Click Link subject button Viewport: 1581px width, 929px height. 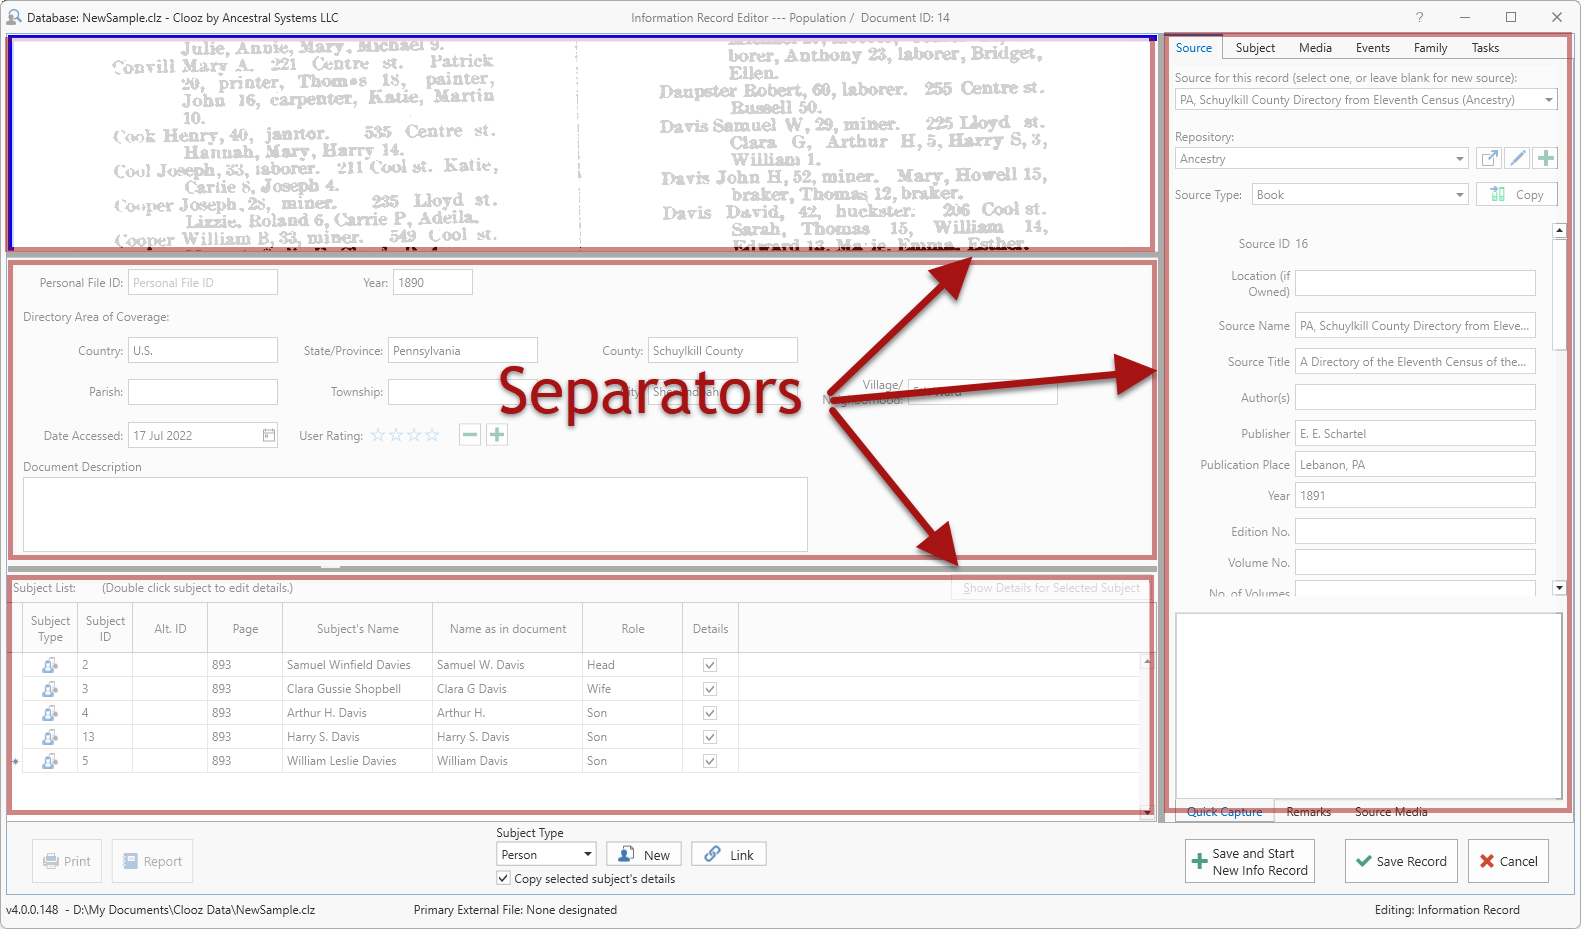point(729,855)
